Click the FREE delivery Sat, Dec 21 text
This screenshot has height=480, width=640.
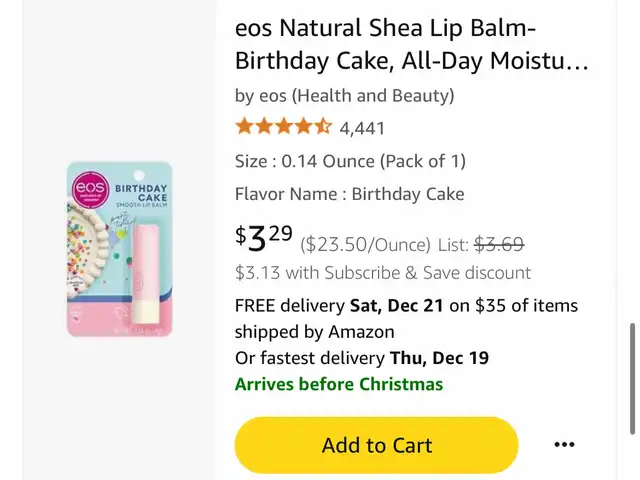[339, 305]
